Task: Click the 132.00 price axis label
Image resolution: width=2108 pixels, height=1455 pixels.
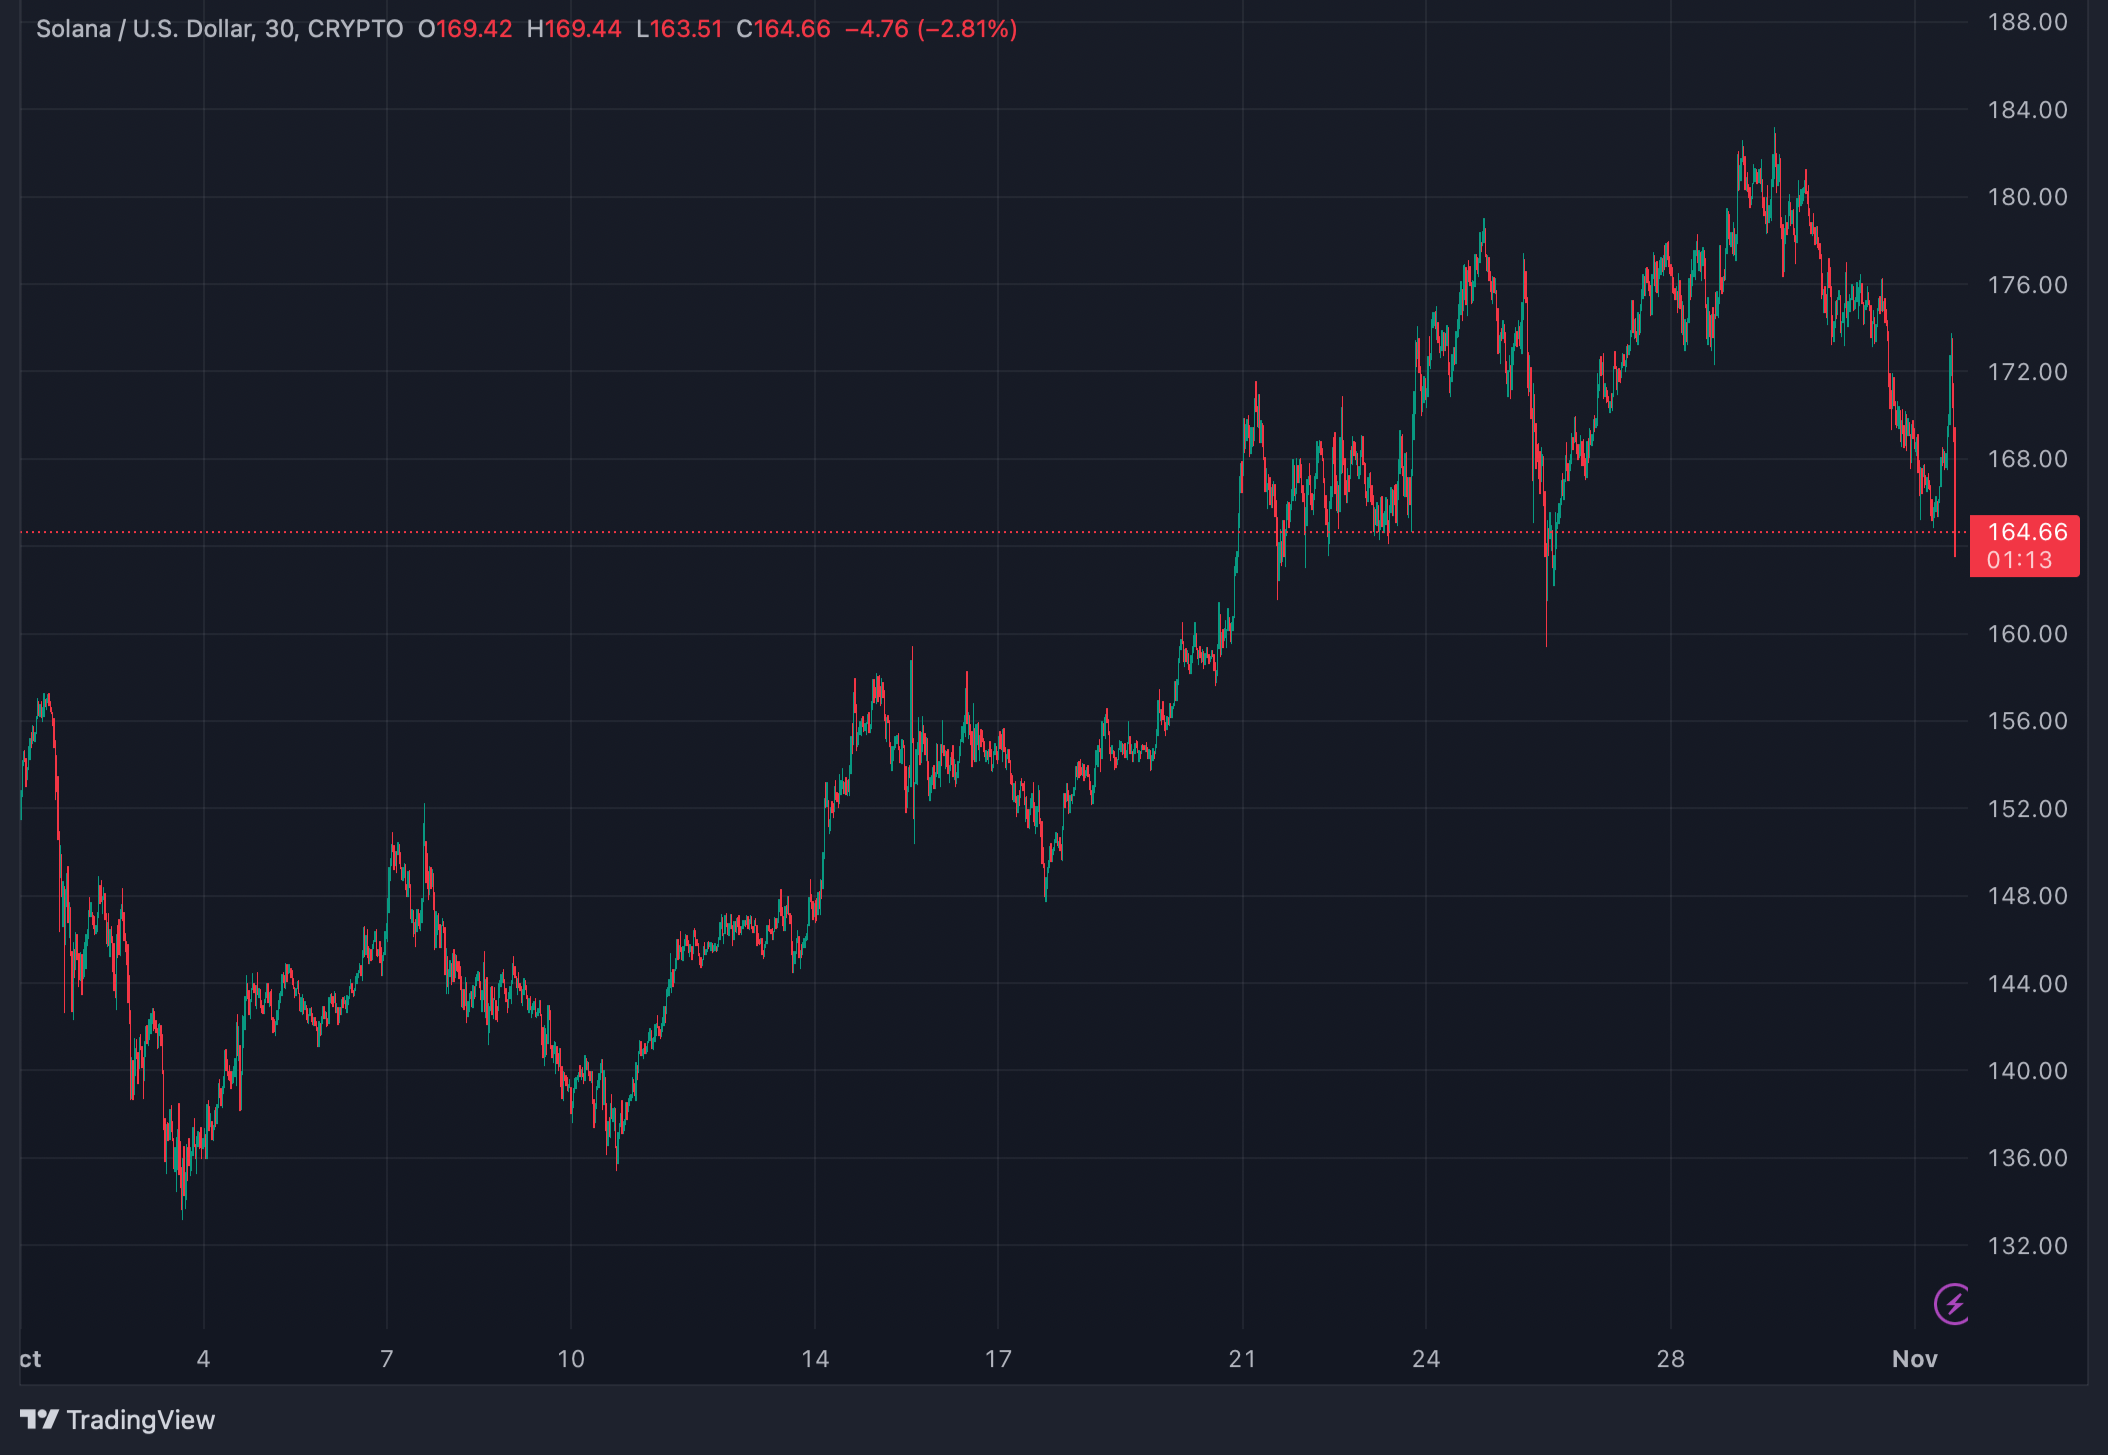Action: point(2027,1246)
